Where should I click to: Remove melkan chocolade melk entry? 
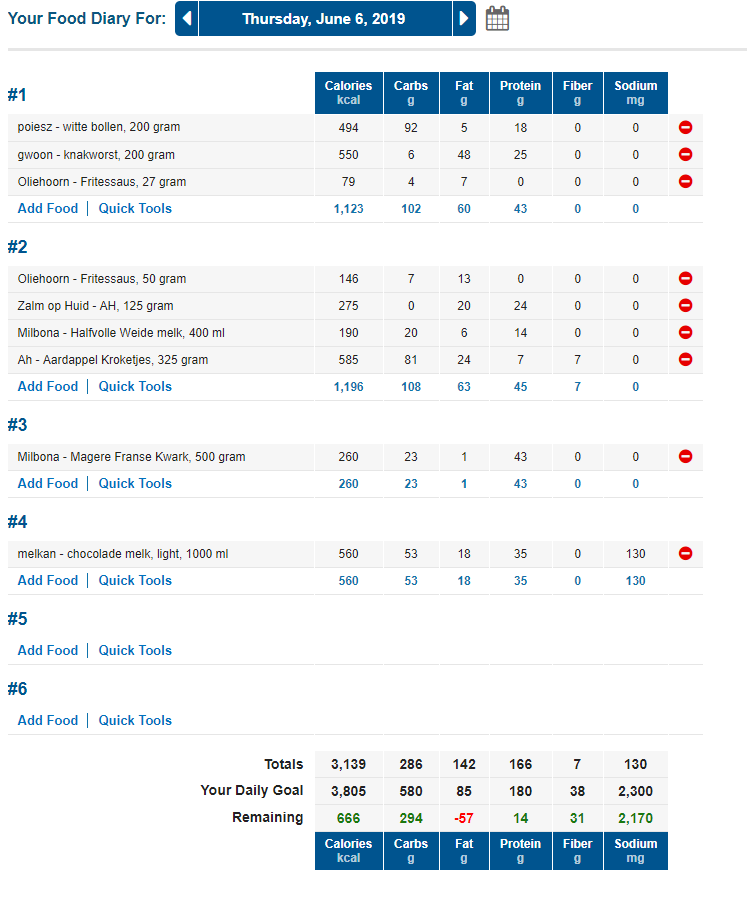click(685, 554)
